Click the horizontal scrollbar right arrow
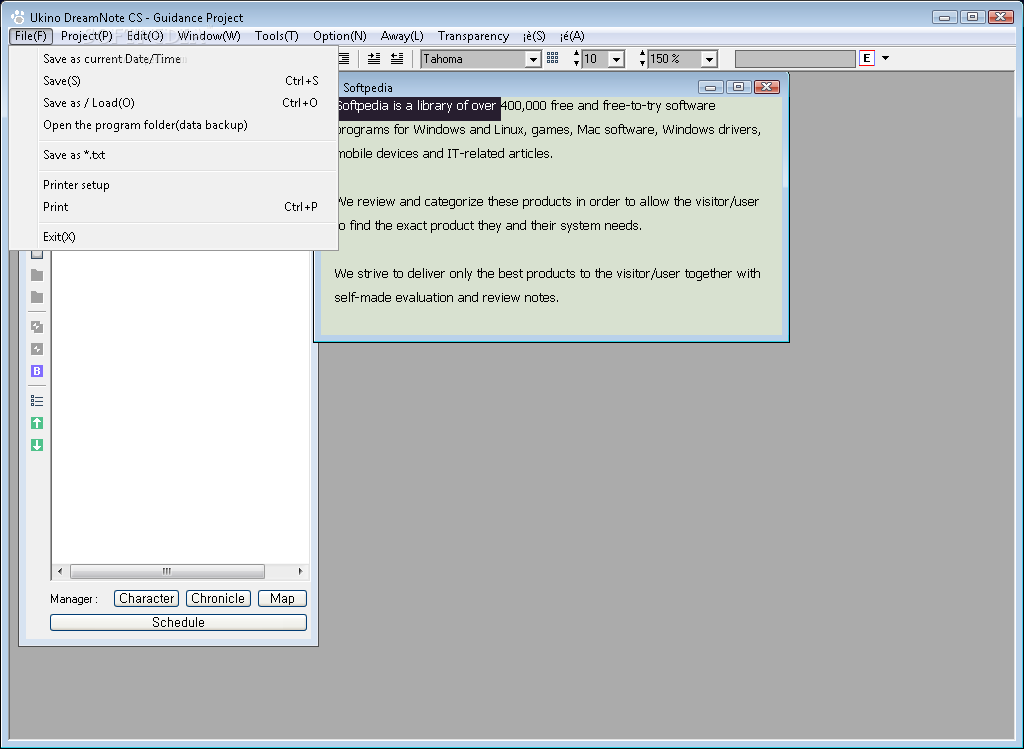Image resolution: width=1024 pixels, height=749 pixels. (300, 571)
